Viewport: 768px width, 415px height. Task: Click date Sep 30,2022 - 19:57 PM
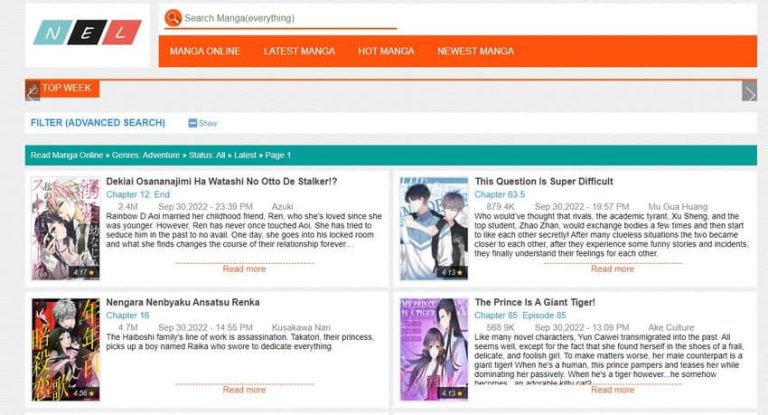(x=582, y=206)
